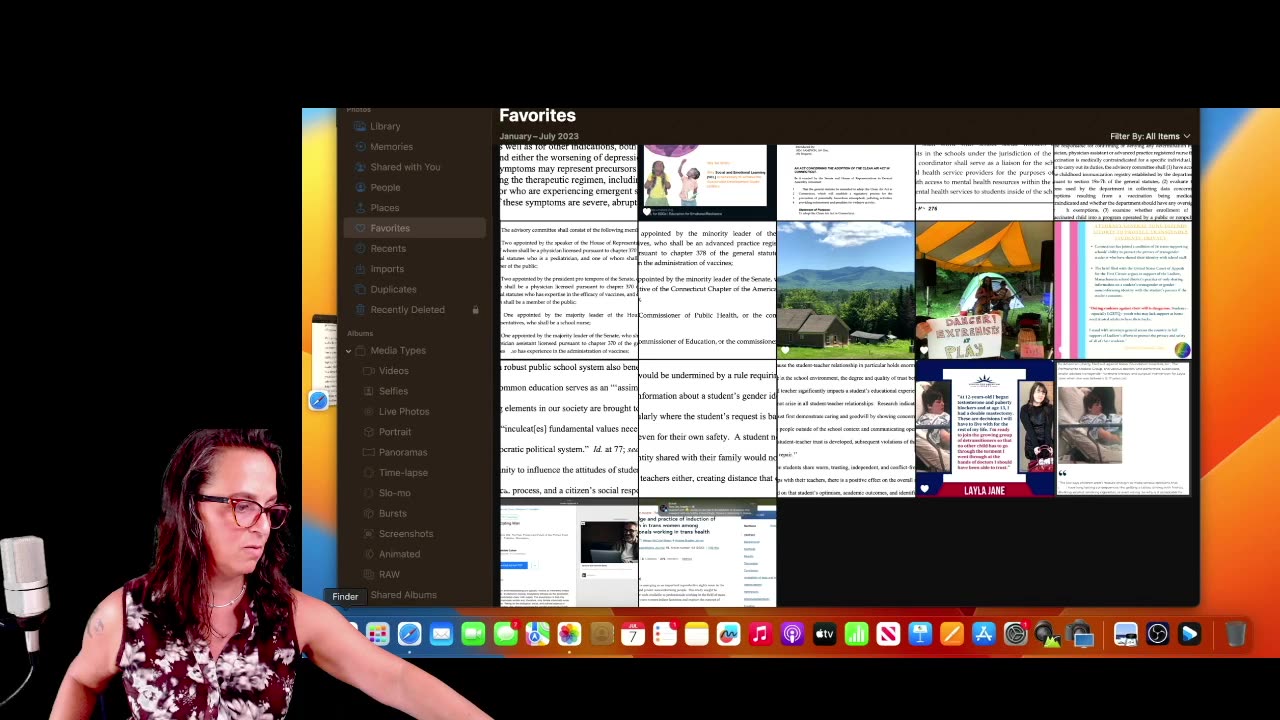Open Maps from the Dock
The width and height of the screenshot is (1280, 720).
pos(537,634)
